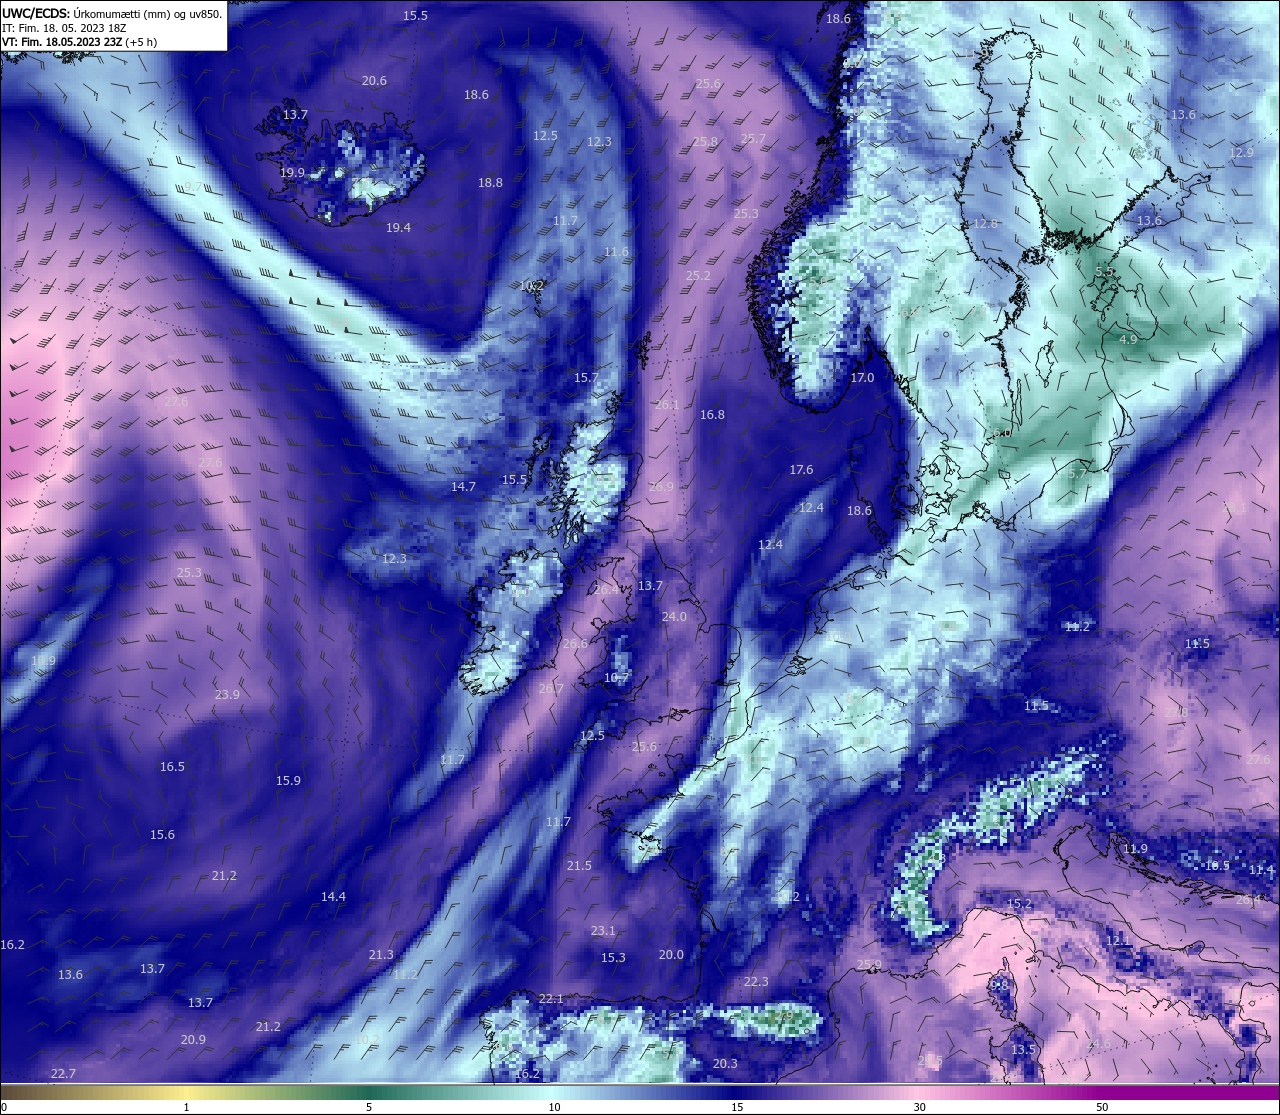Click the map value 22.3
Image resolution: width=1280 pixels, height=1115 pixels.
tap(756, 982)
